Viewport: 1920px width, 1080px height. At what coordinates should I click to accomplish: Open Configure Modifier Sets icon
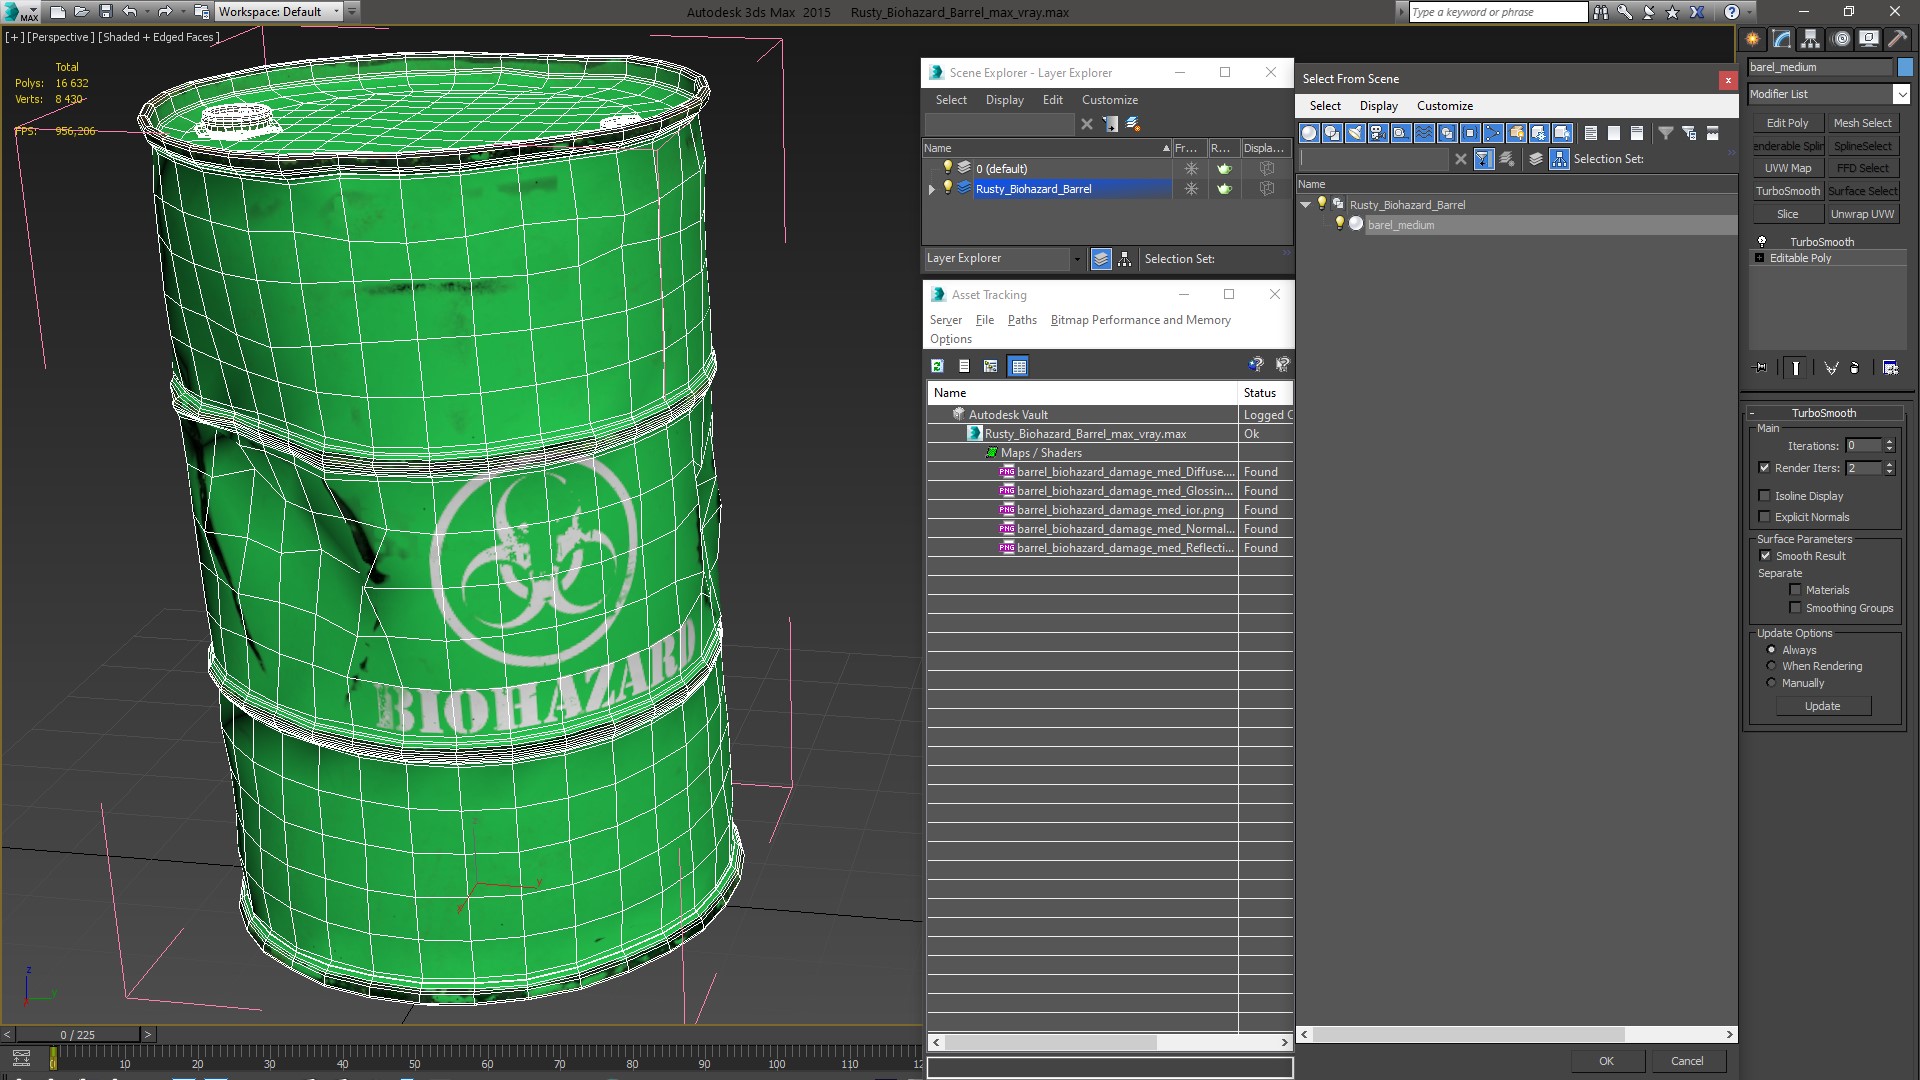pyautogui.click(x=1890, y=368)
